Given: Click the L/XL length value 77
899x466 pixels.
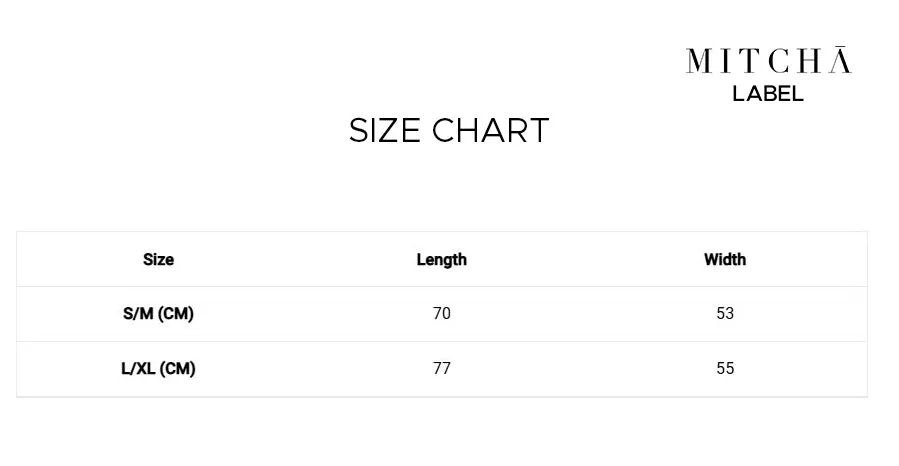Looking at the screenshot, I should coord(441,368).
